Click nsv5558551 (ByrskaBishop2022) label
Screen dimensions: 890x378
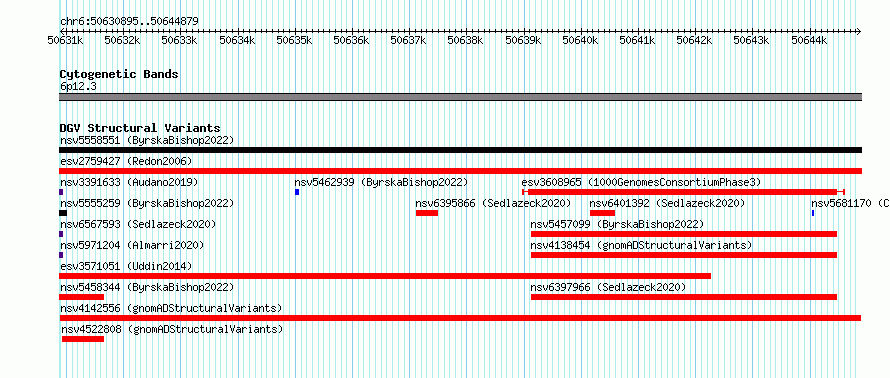[147, 140]
